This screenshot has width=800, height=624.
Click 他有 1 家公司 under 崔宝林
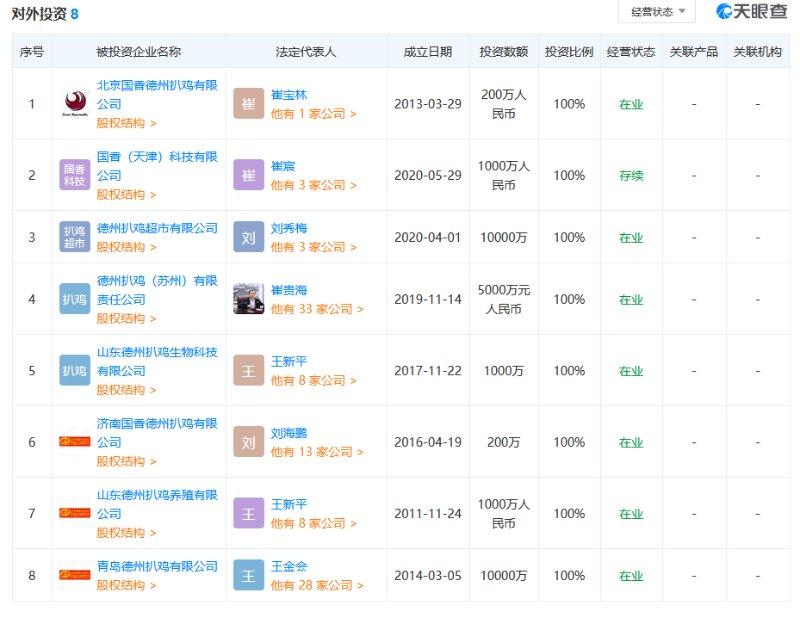(313, 114)
